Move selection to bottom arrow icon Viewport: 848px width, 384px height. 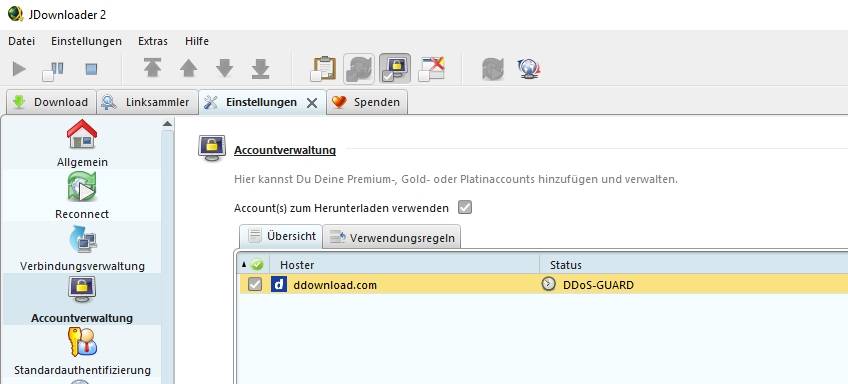[x=260, y=69]
